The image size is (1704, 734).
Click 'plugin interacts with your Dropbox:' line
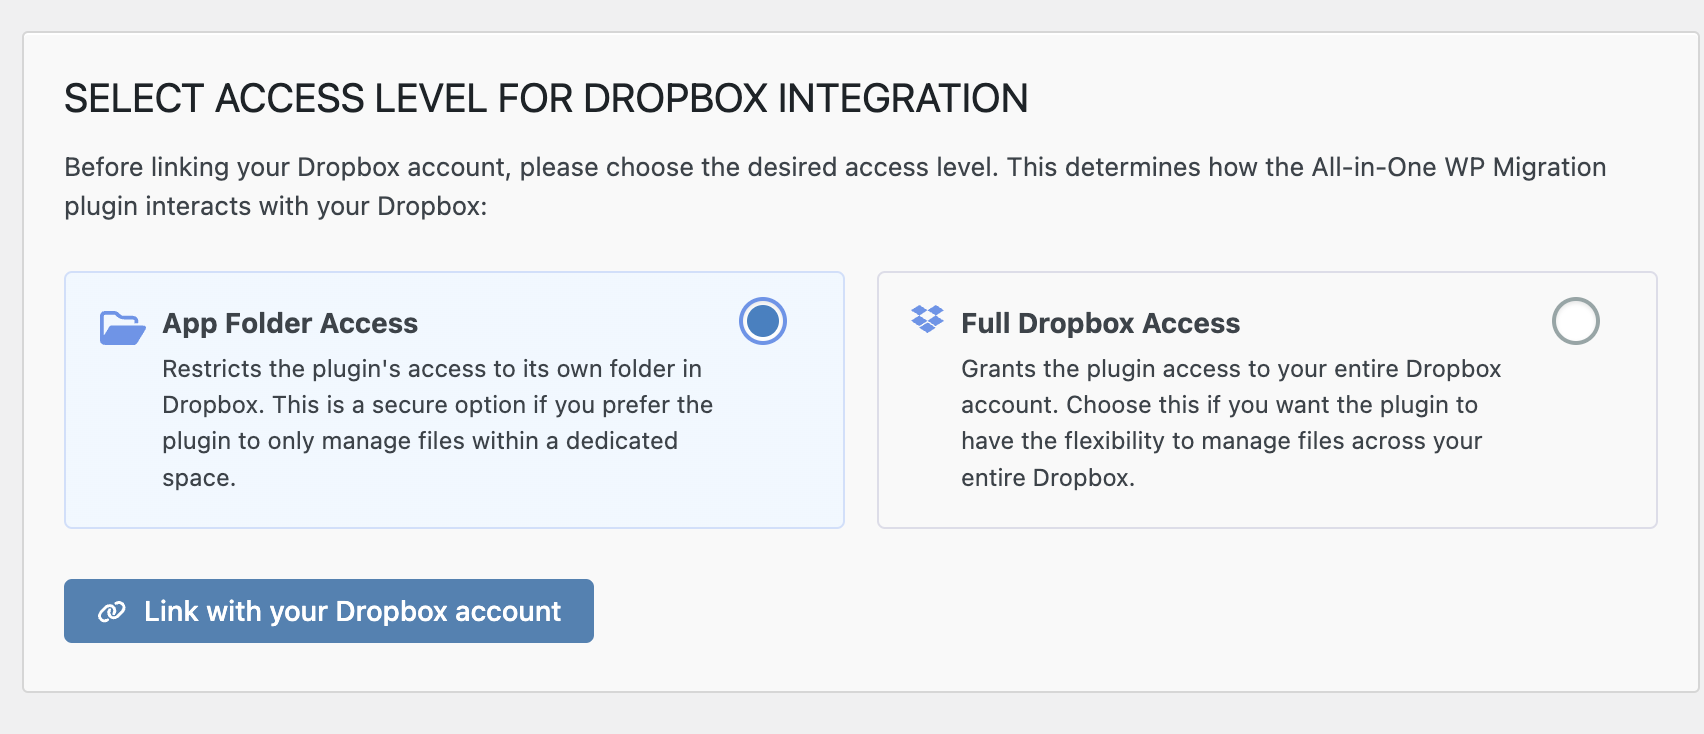click(x=275, y=206)
